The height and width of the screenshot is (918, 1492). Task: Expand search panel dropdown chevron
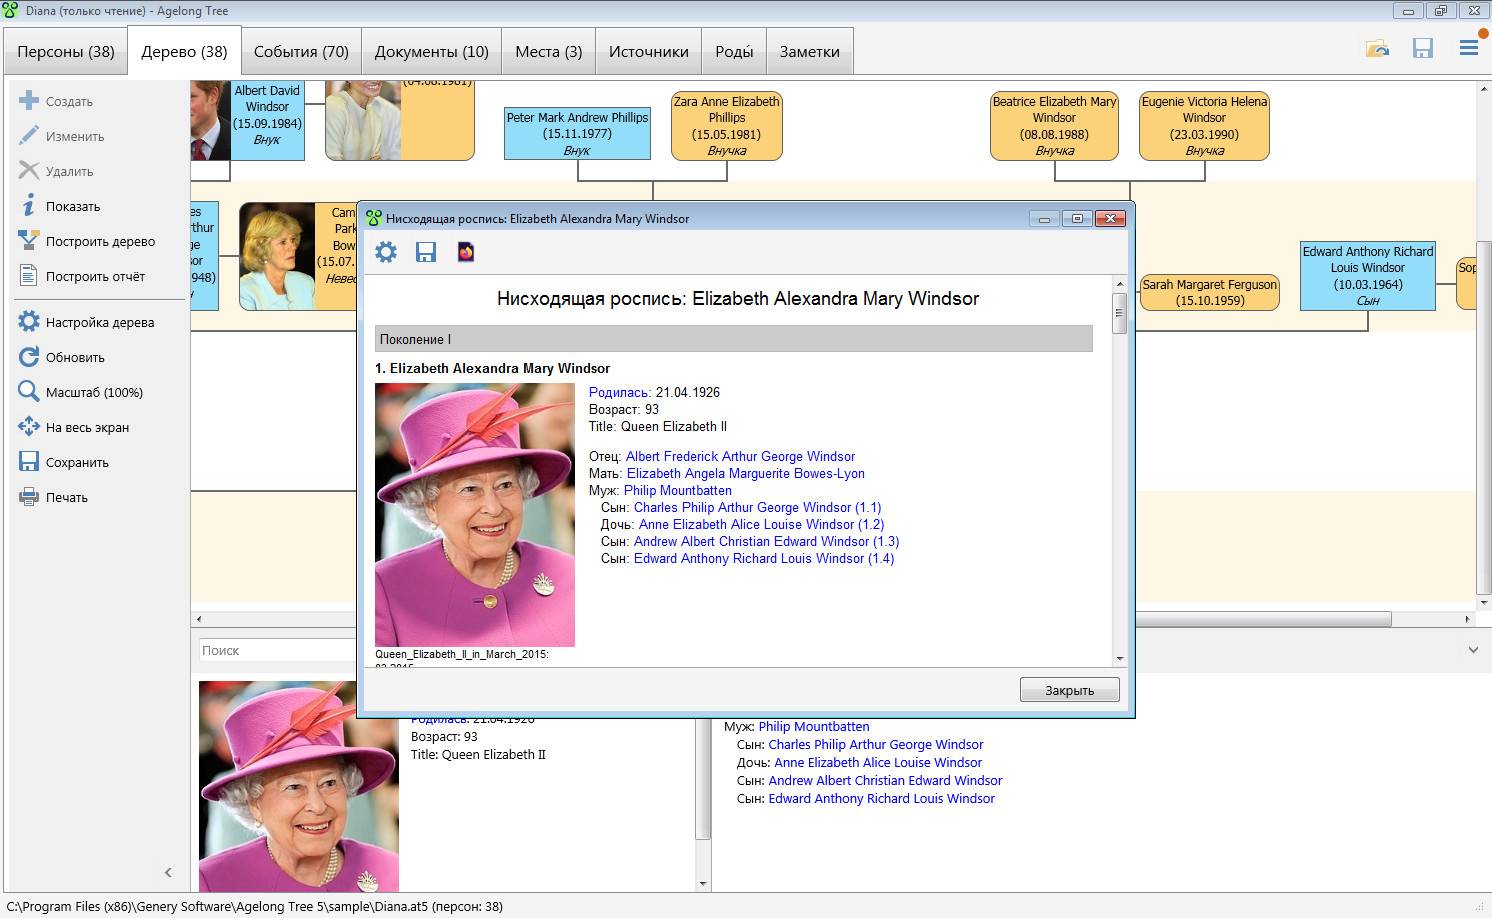[1473, 650]
